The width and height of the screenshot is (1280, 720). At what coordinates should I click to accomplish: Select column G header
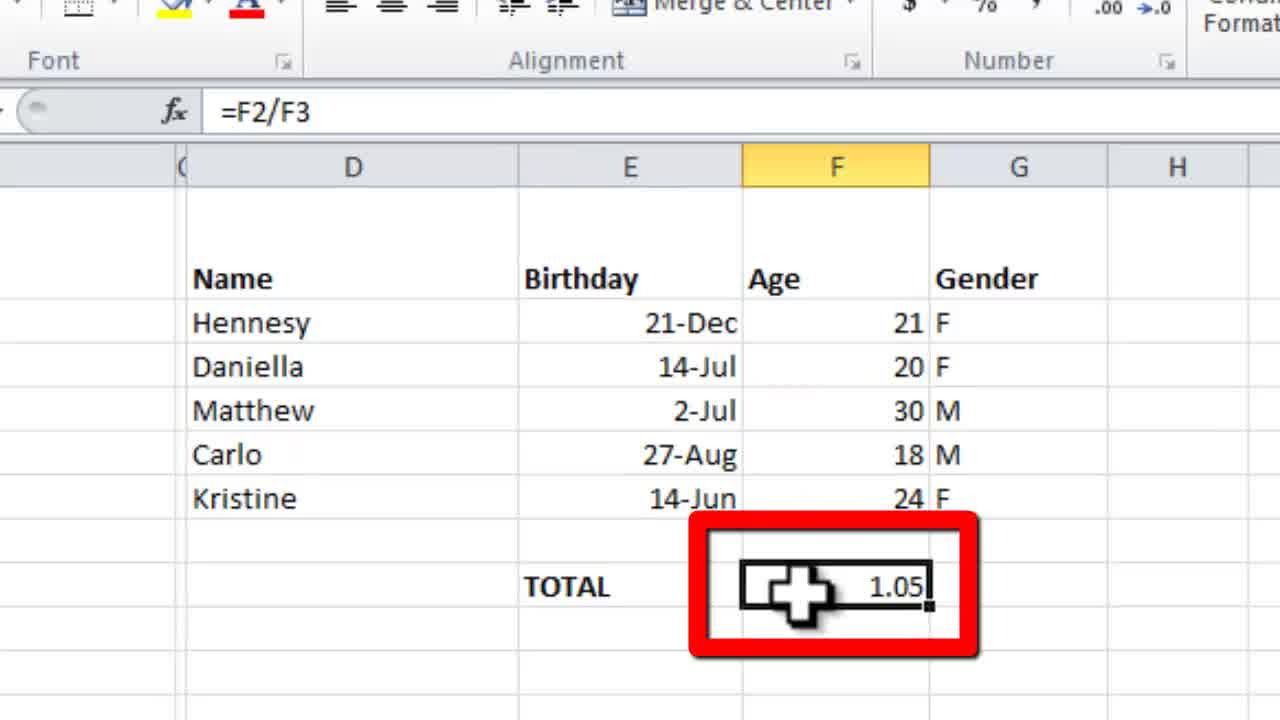[1018, 166]
